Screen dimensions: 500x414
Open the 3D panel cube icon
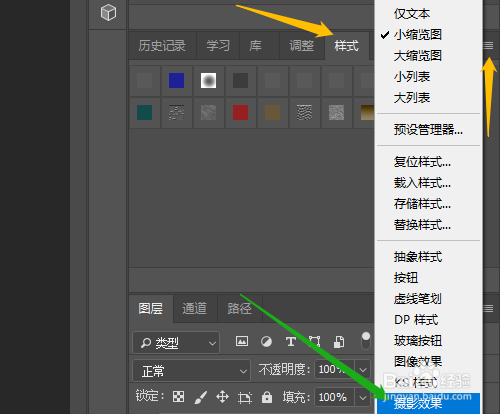tap(108, 13)
